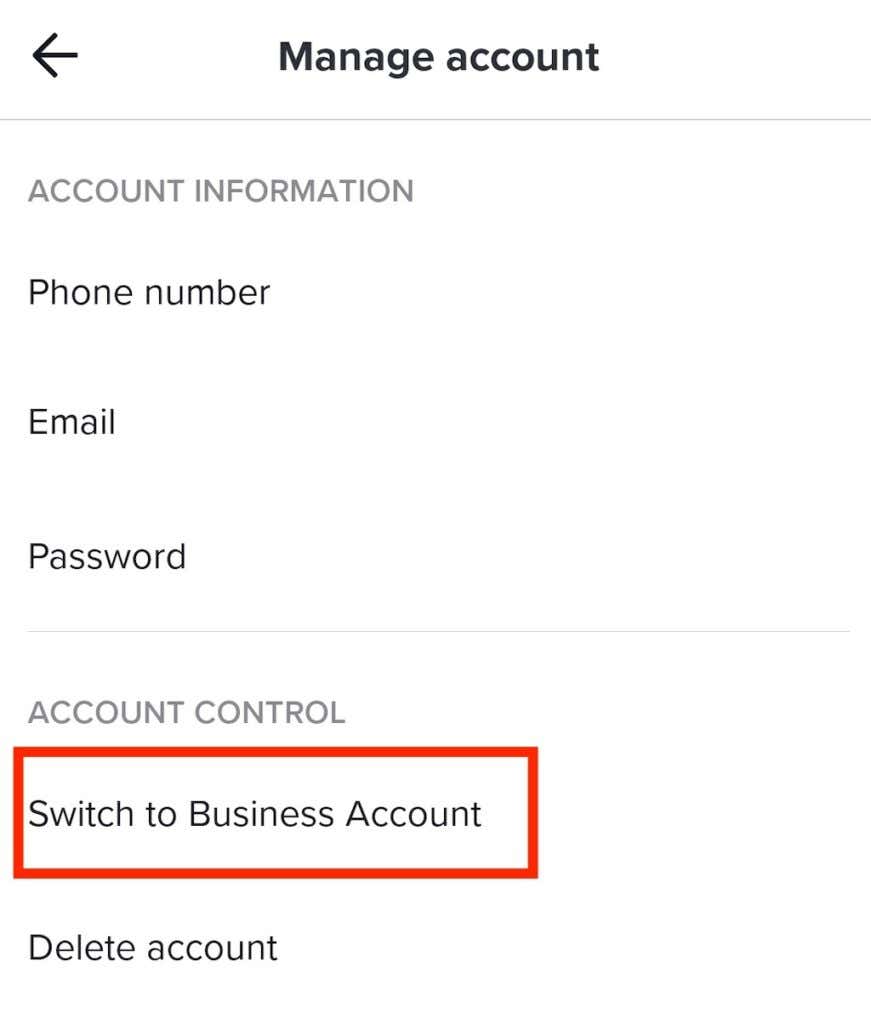Viewport: 871px width, 1024px height.
Task: Tap the ACCOUNT CONTROL section header
Action: click(187, 712)
